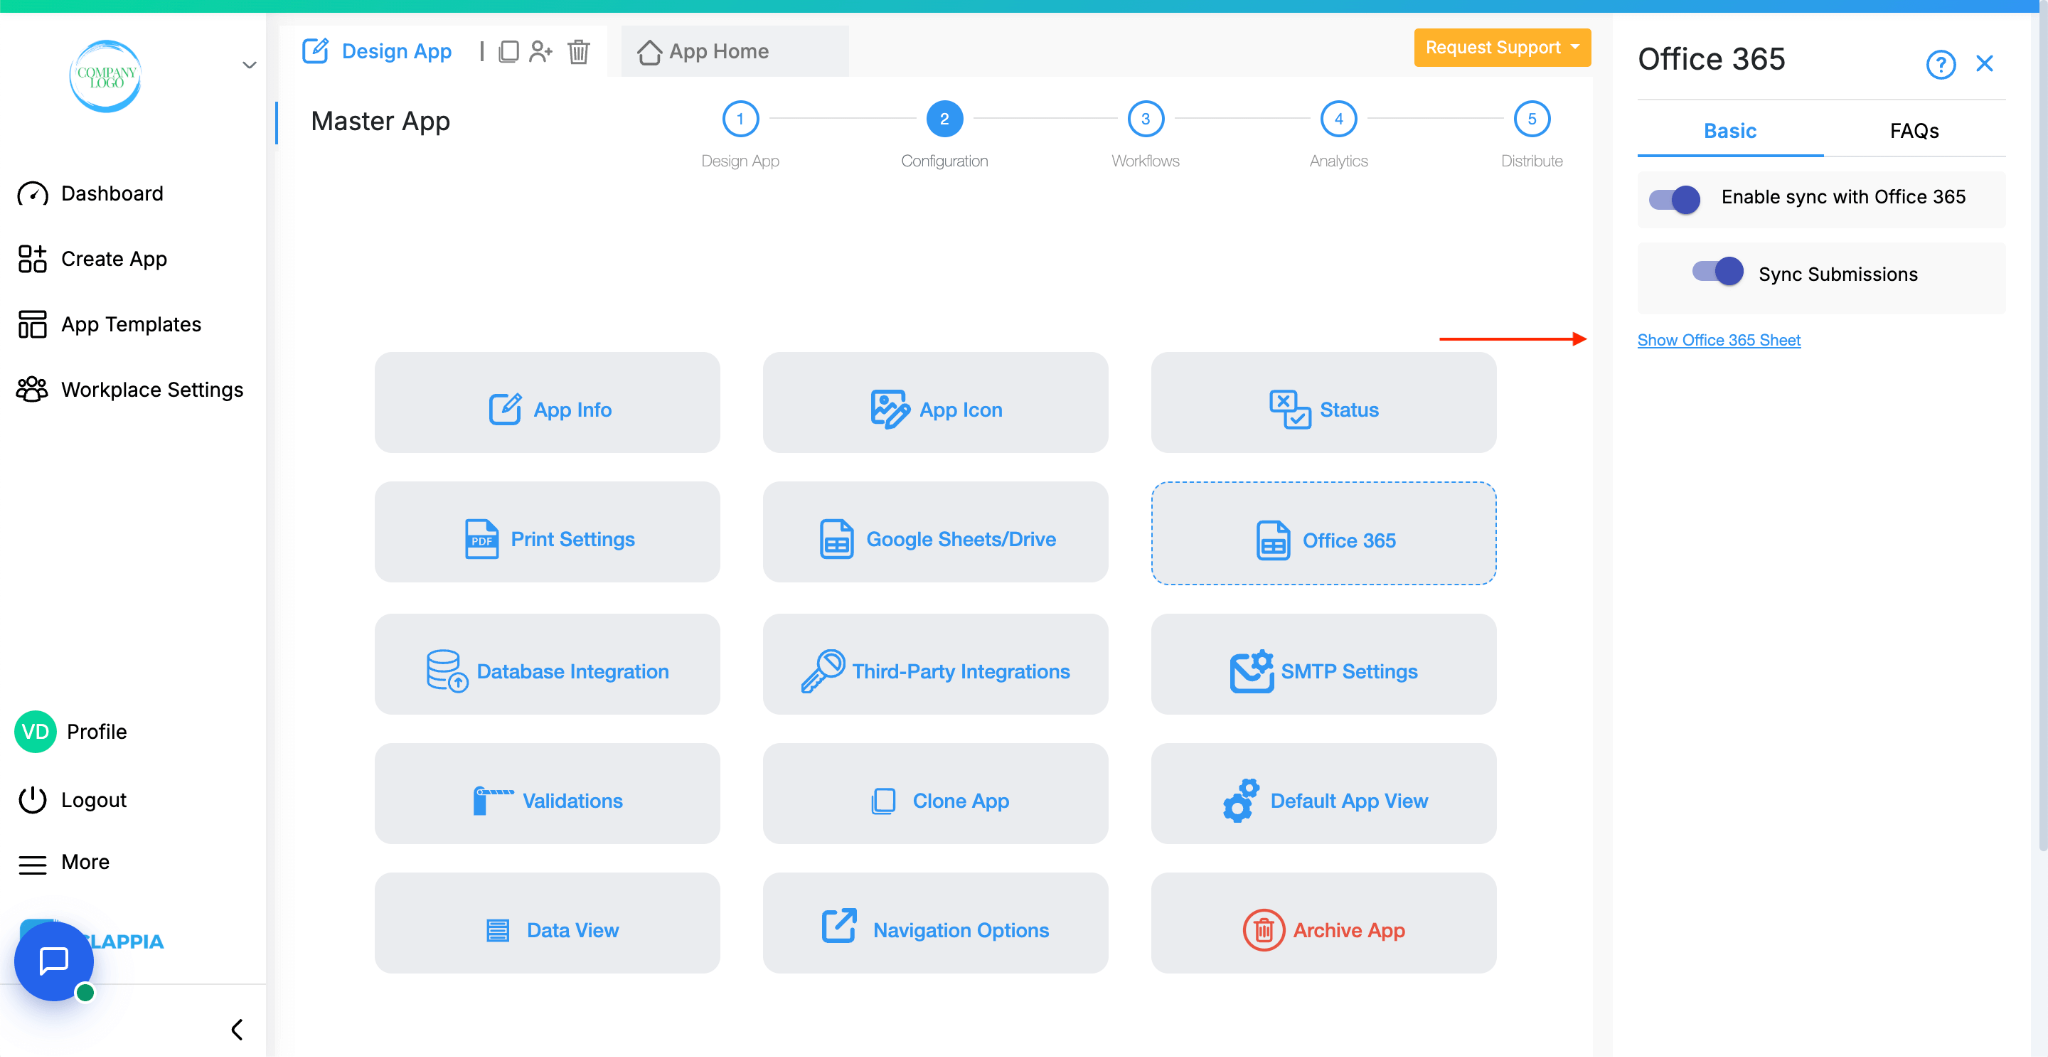The image size is (2048, 1057).
Task: Click the Archive App card
Action: [1323, 923]
